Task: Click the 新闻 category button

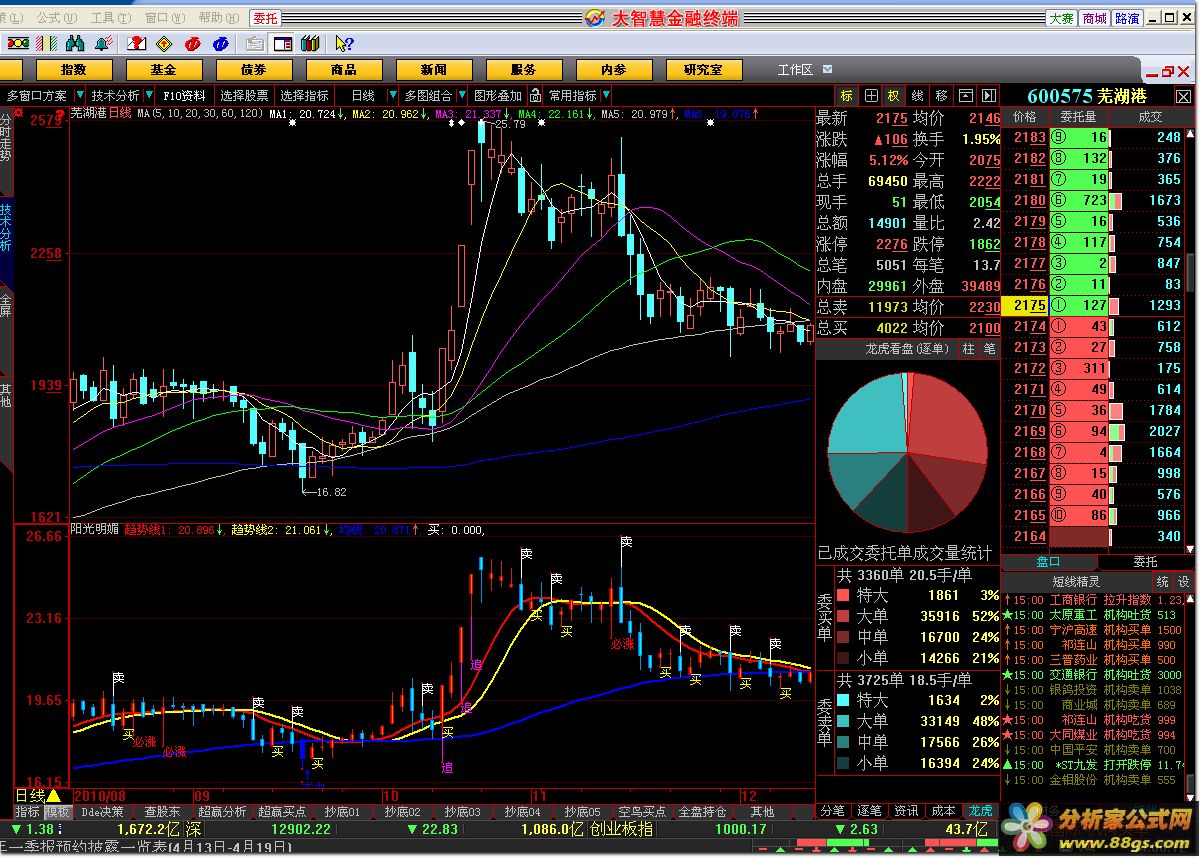Action: click(433, 70)
